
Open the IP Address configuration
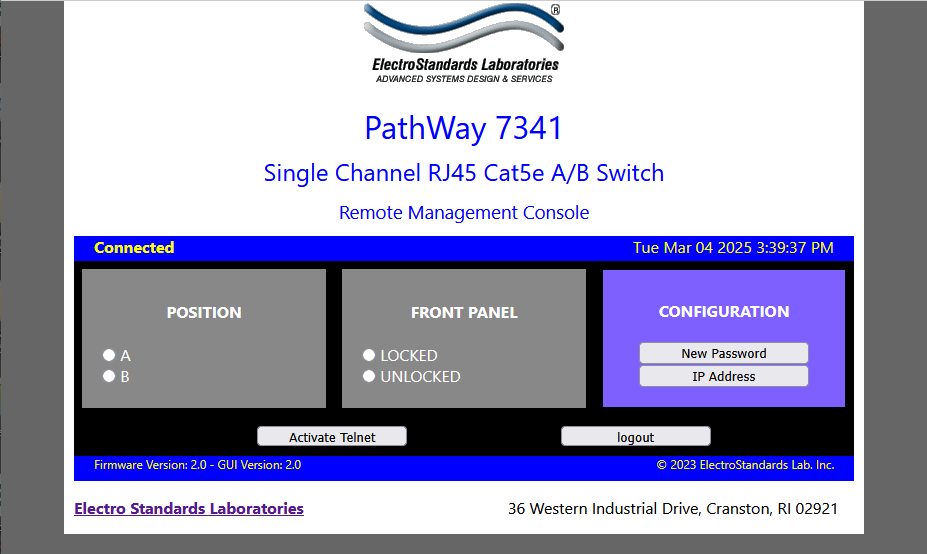(724, 376)
